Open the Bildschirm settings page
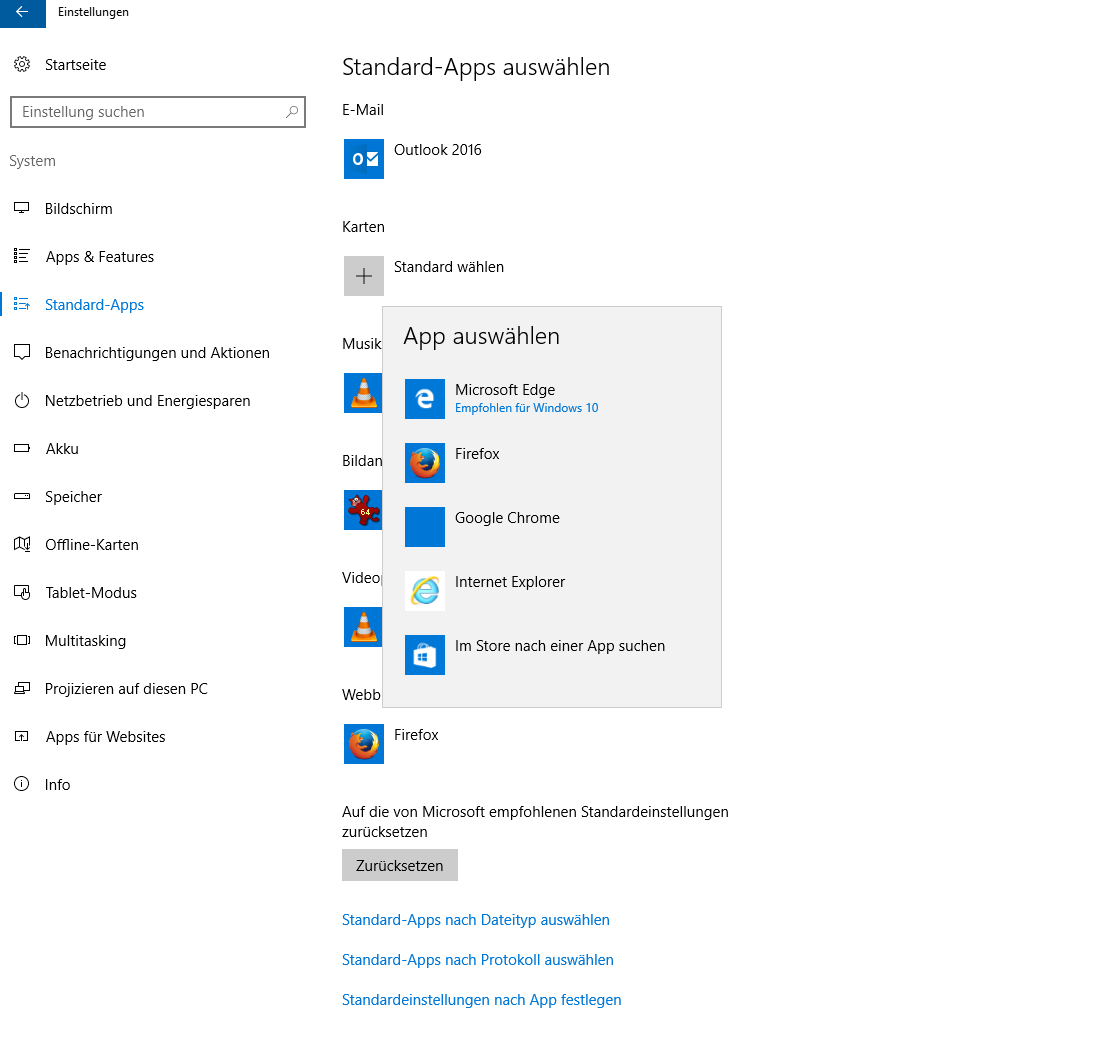The image size is (1099, 1046). point(78,209)
